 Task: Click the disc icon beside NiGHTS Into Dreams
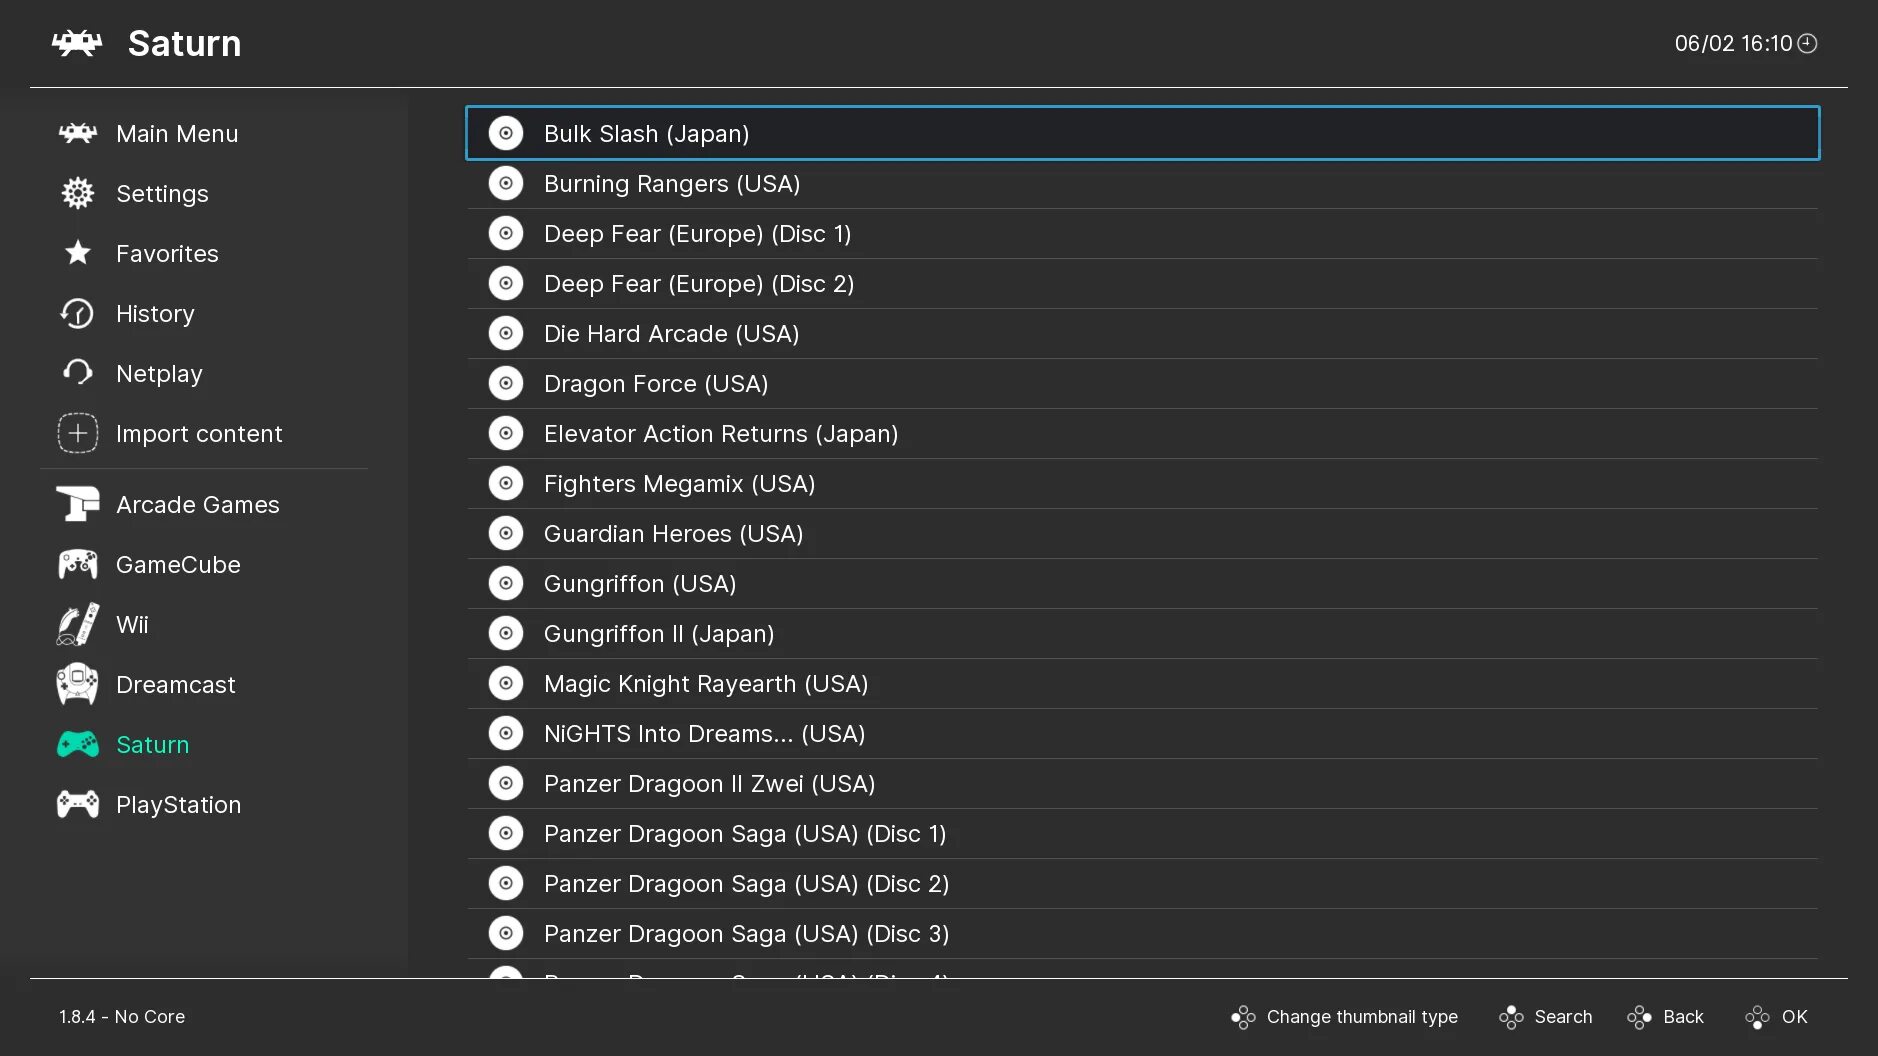506,733
